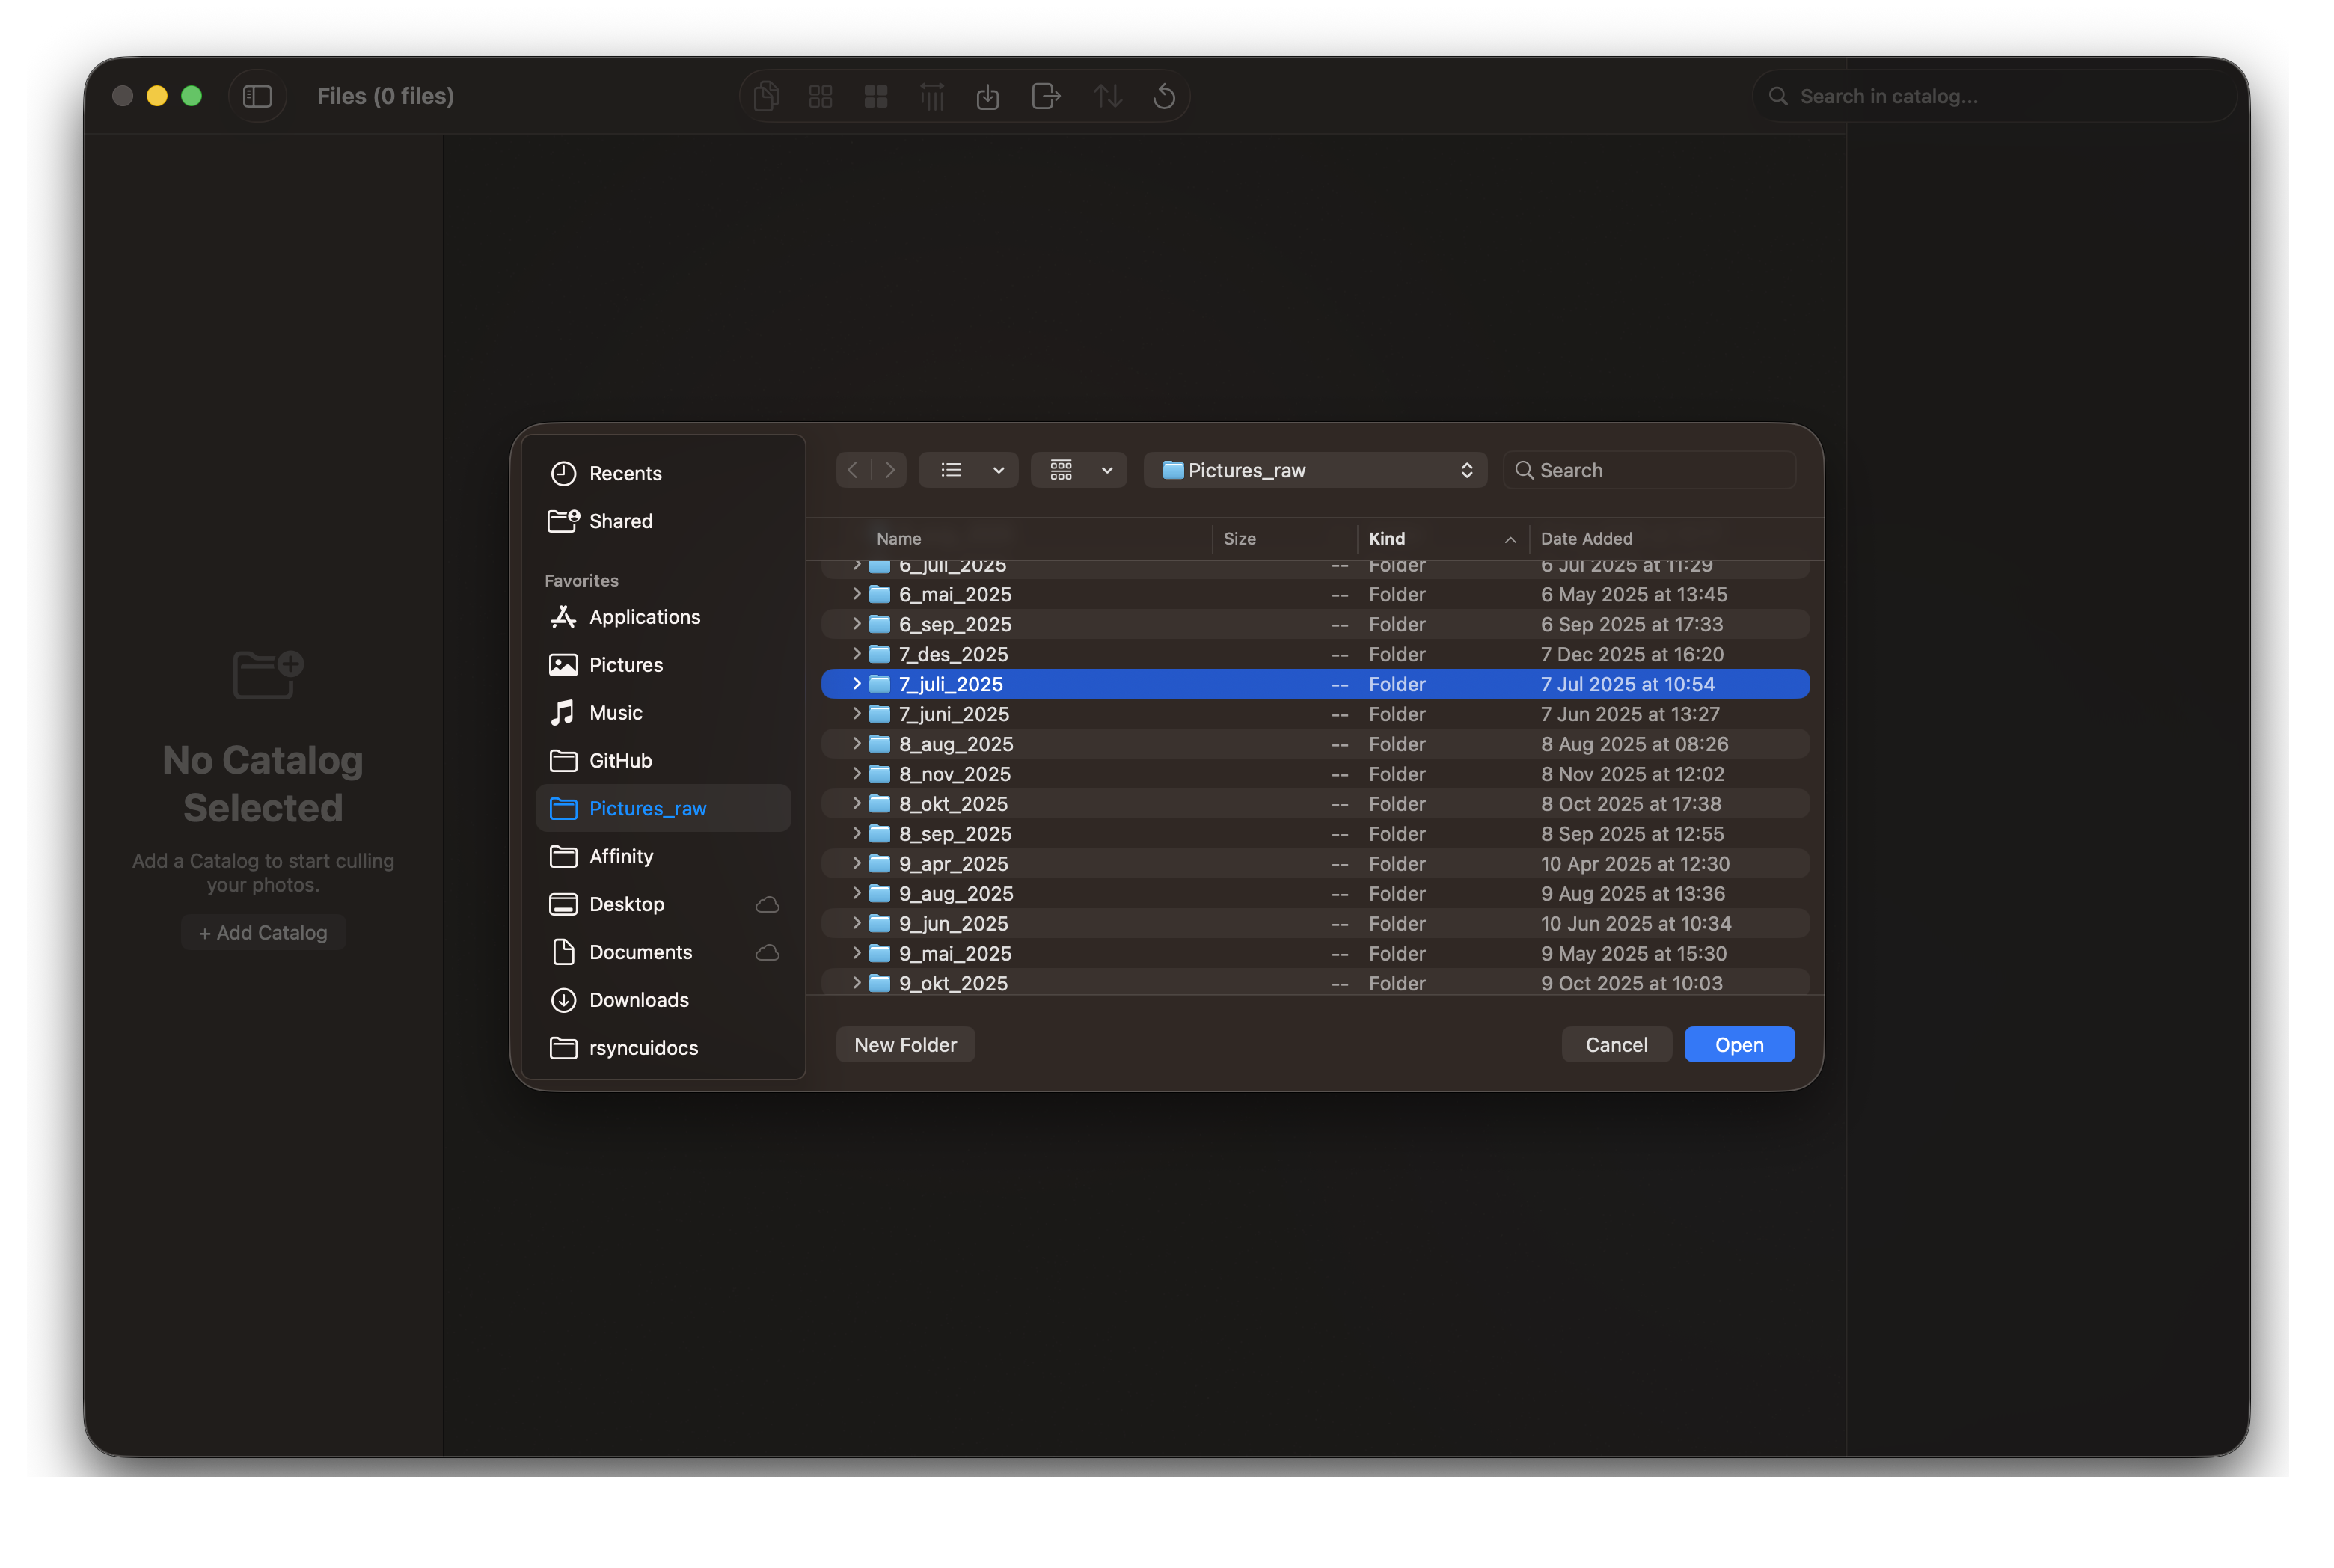Image resolution: width=2334 pixels, height=1568 pixels.
Task: Click the export icon in the toolbar
Action: [x=1045, y=95]
